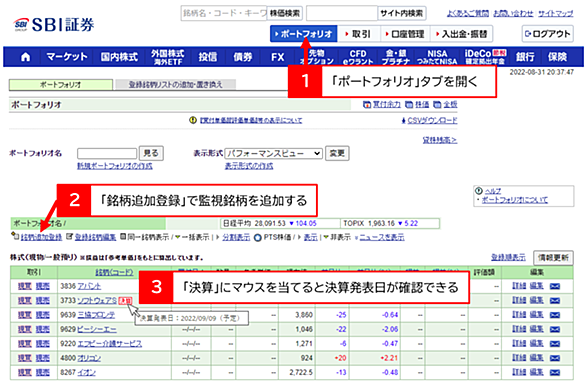Open the 新規ポートフォリオの作成 link
586x383 pixels.
pos(115,166)
